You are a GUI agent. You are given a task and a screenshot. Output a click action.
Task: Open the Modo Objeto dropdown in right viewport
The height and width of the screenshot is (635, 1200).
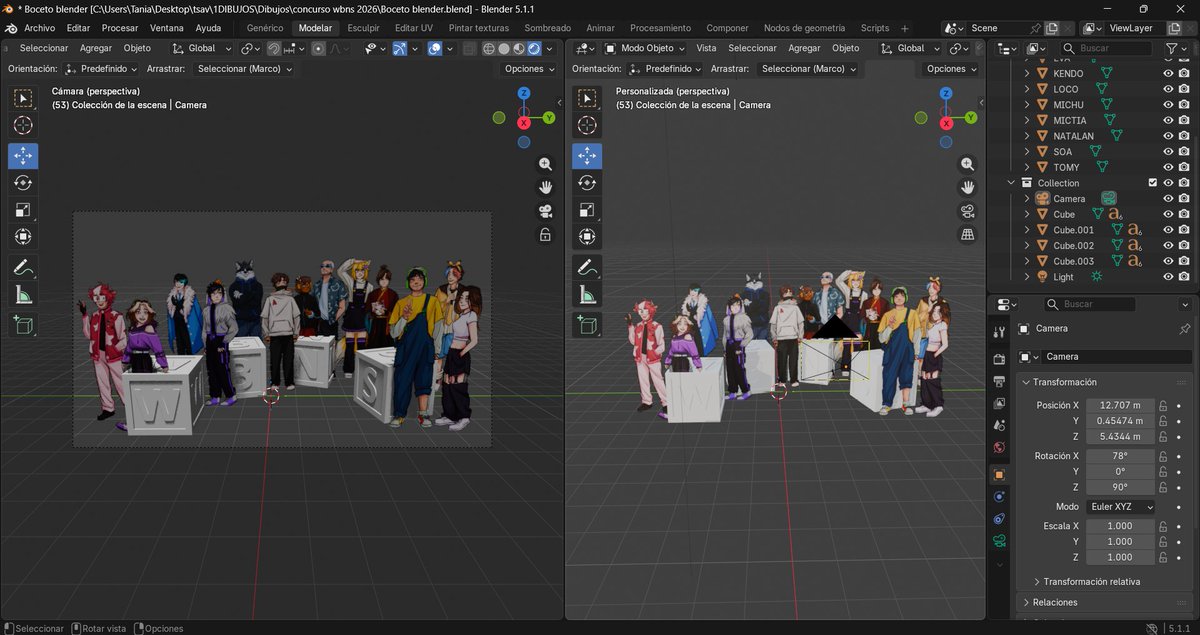click(x=645, y=48)
